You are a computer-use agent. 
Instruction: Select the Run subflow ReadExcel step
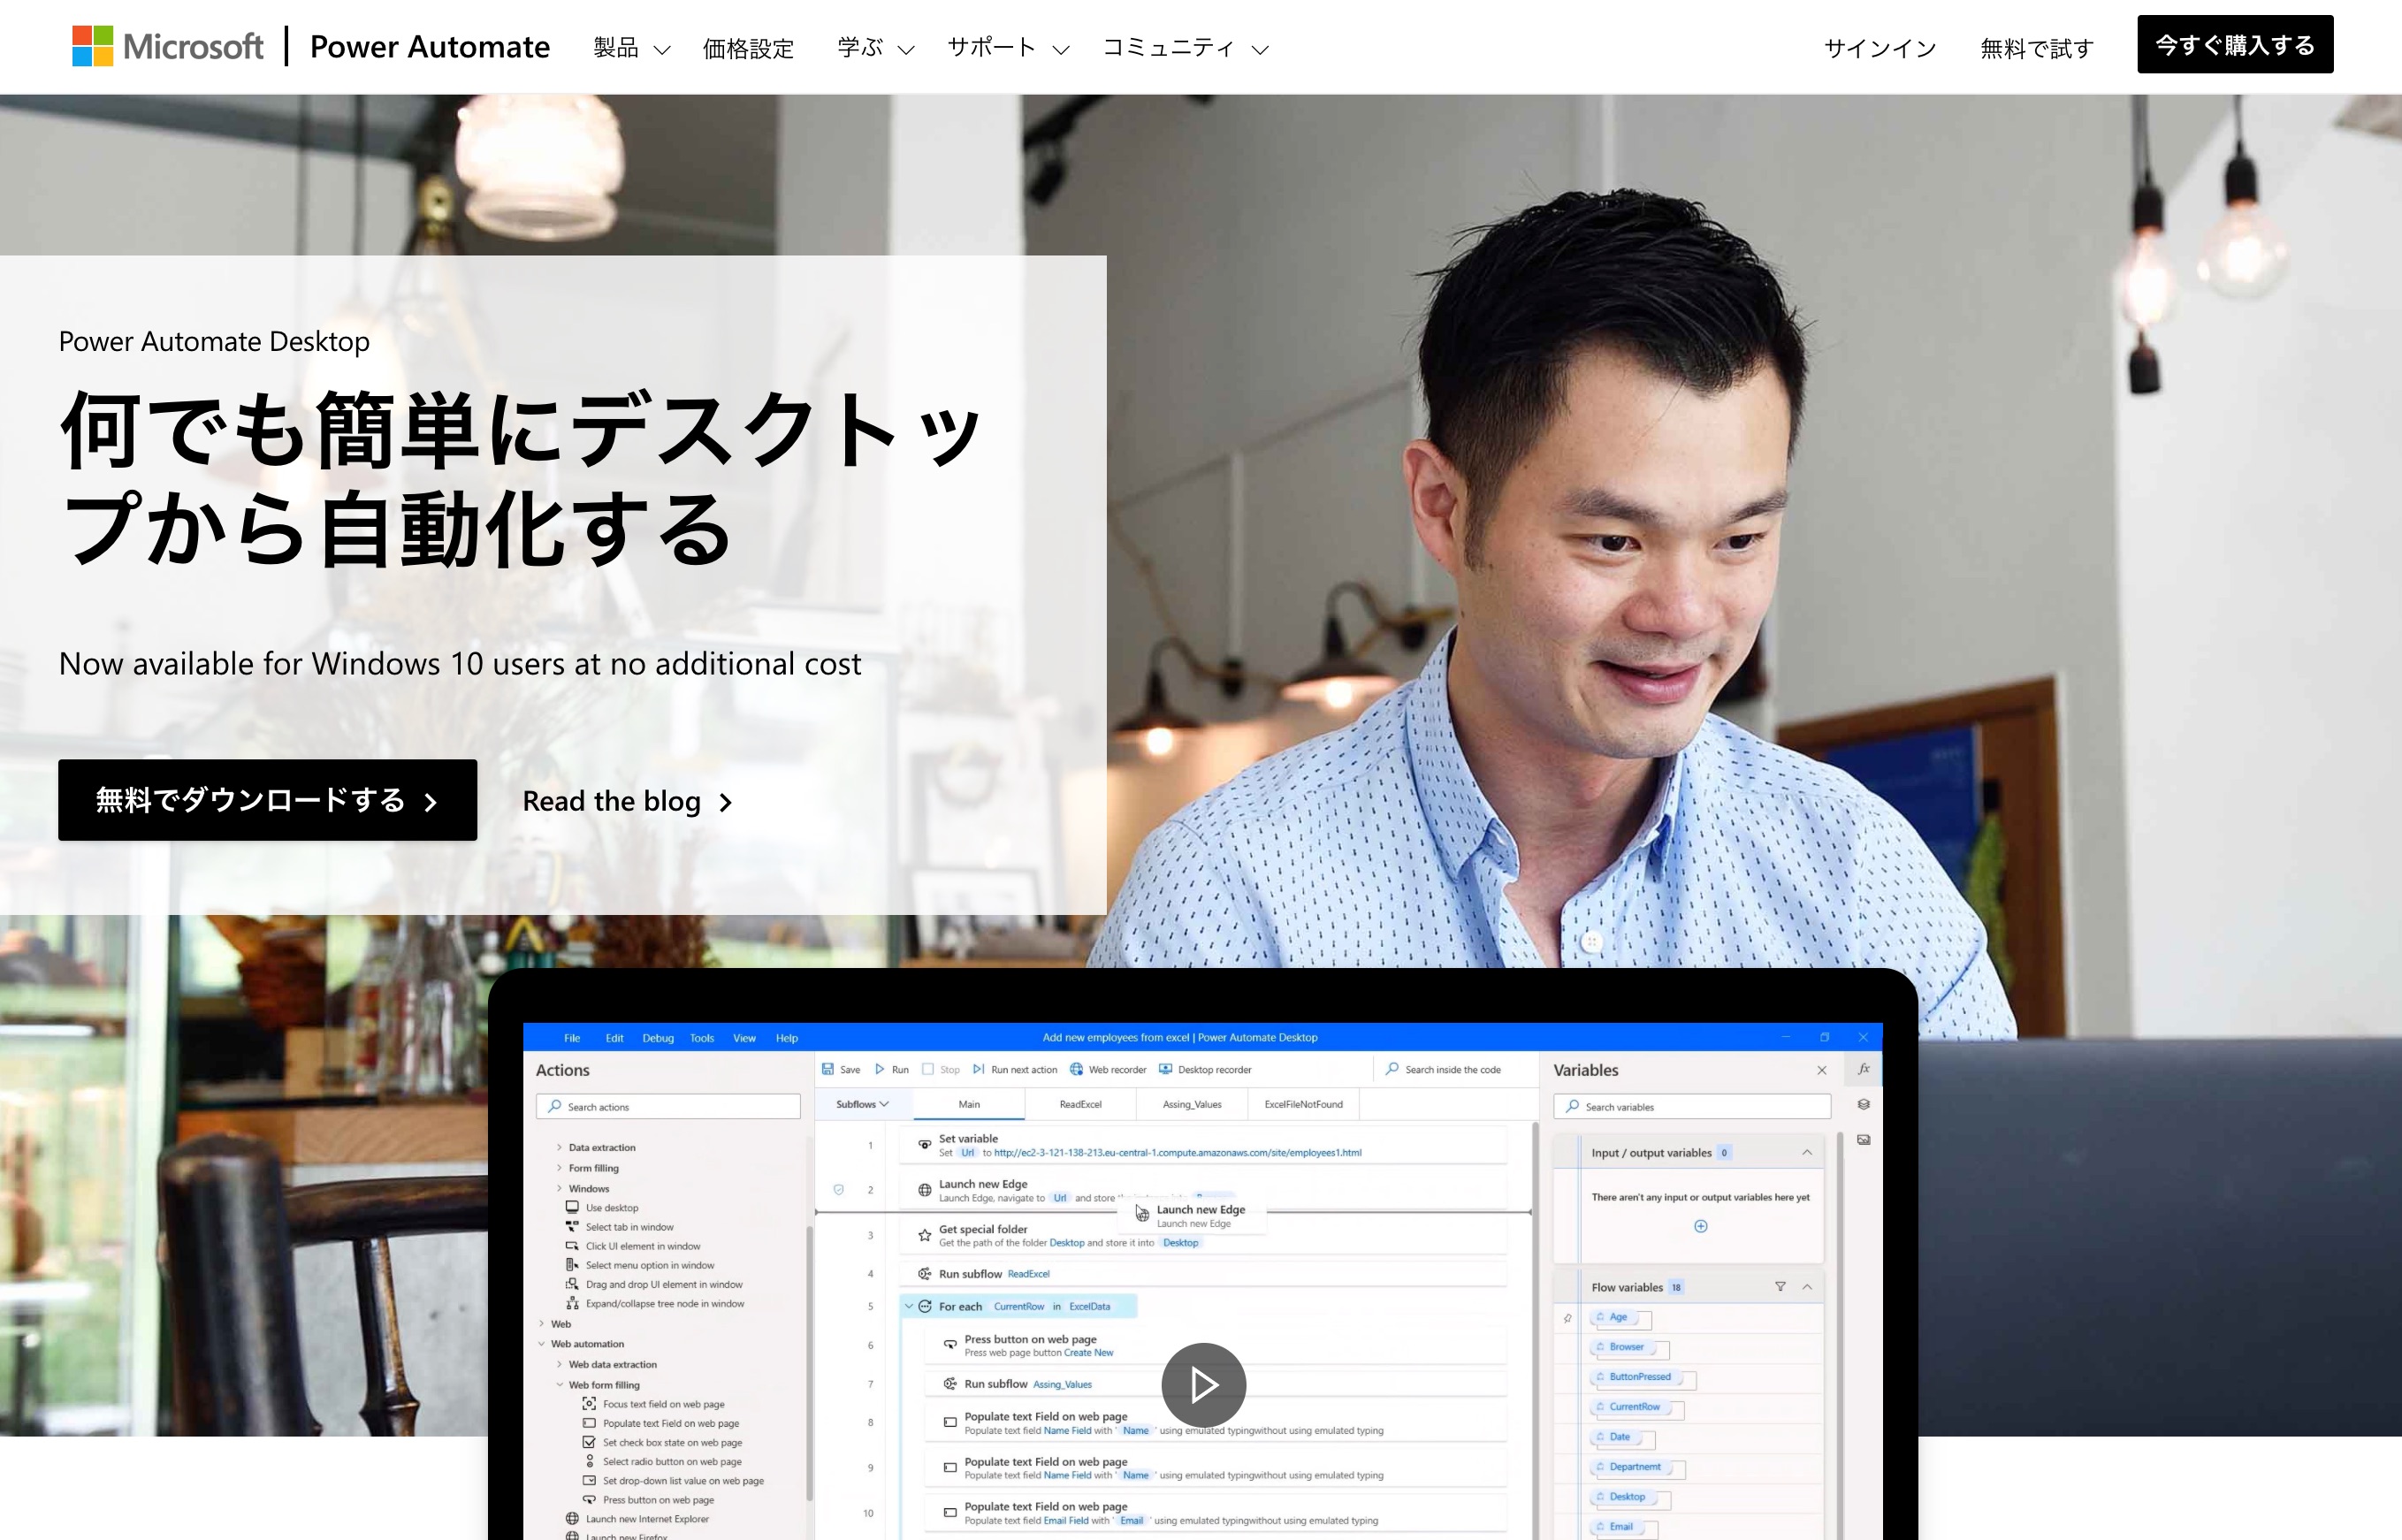(x=1203, y=1274)
